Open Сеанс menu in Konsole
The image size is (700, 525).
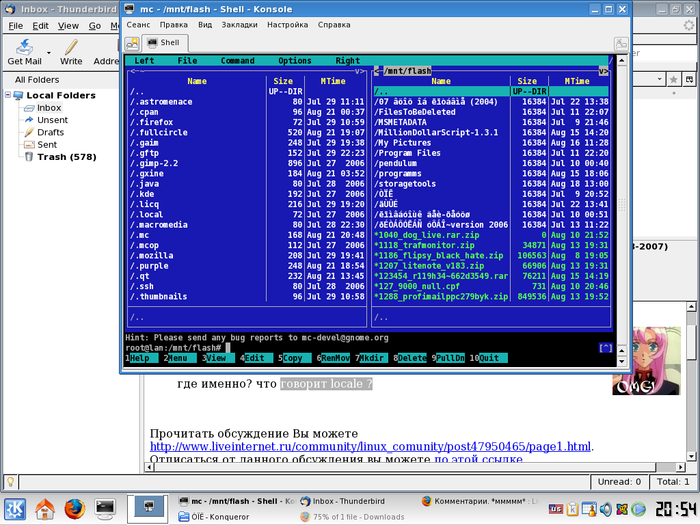pos(138,25)
